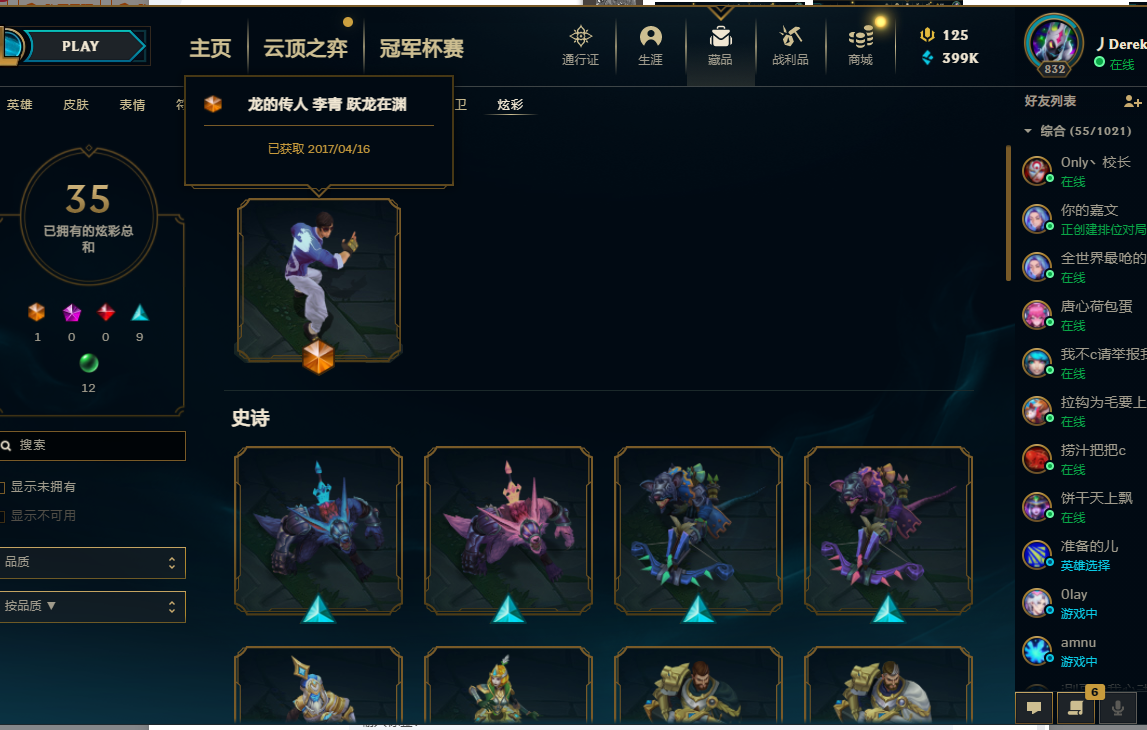This screenshot has height=730, width=1147.
Task: Select the Lee Sin dragon chroma thumbnail
Action: [318, 281]
